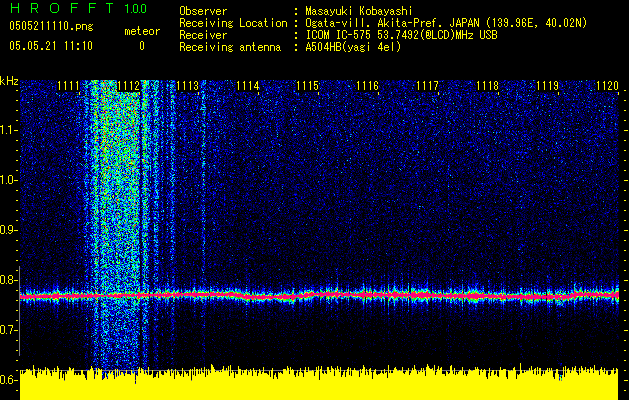Click the 1113 time marker
This screenshot has height=400, width=629.
[x=188, y=86]
